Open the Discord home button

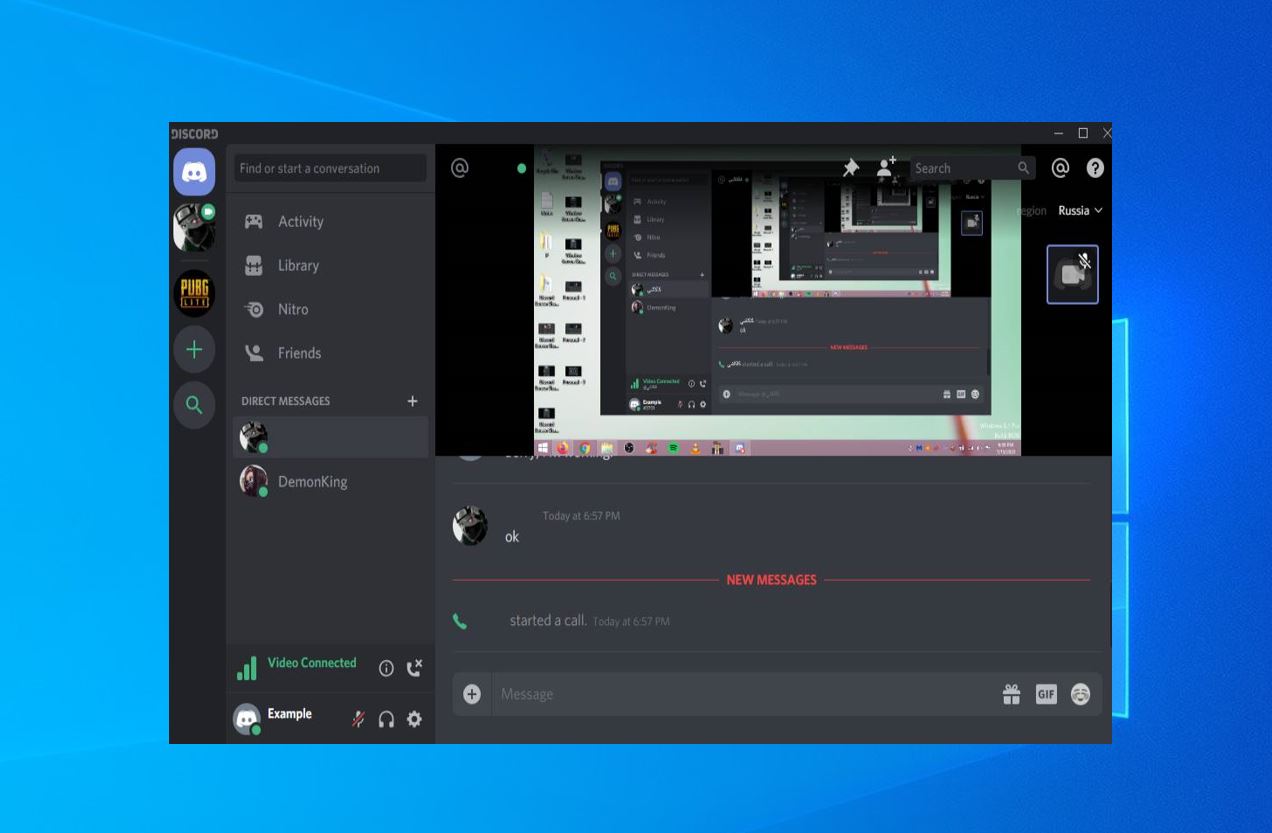coord(194,172)
